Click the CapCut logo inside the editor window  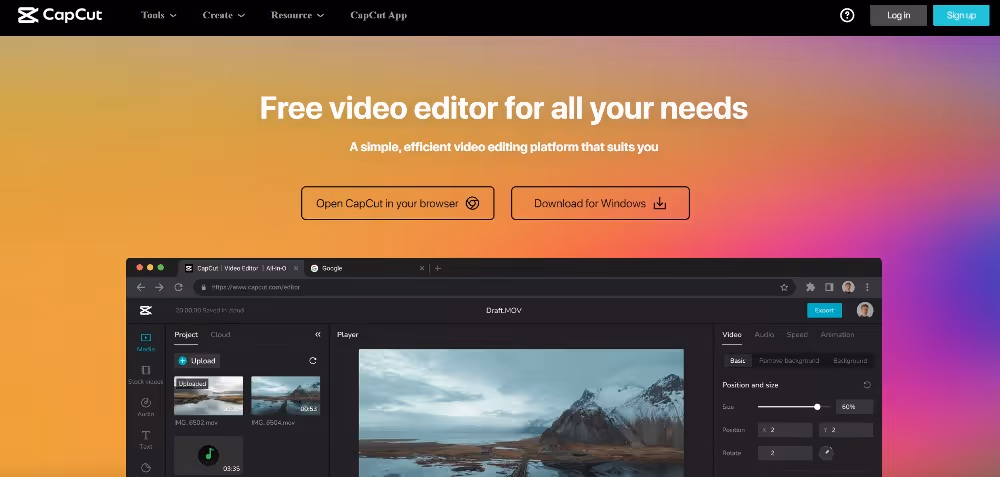pyautogui.click(x=145, y=311)
